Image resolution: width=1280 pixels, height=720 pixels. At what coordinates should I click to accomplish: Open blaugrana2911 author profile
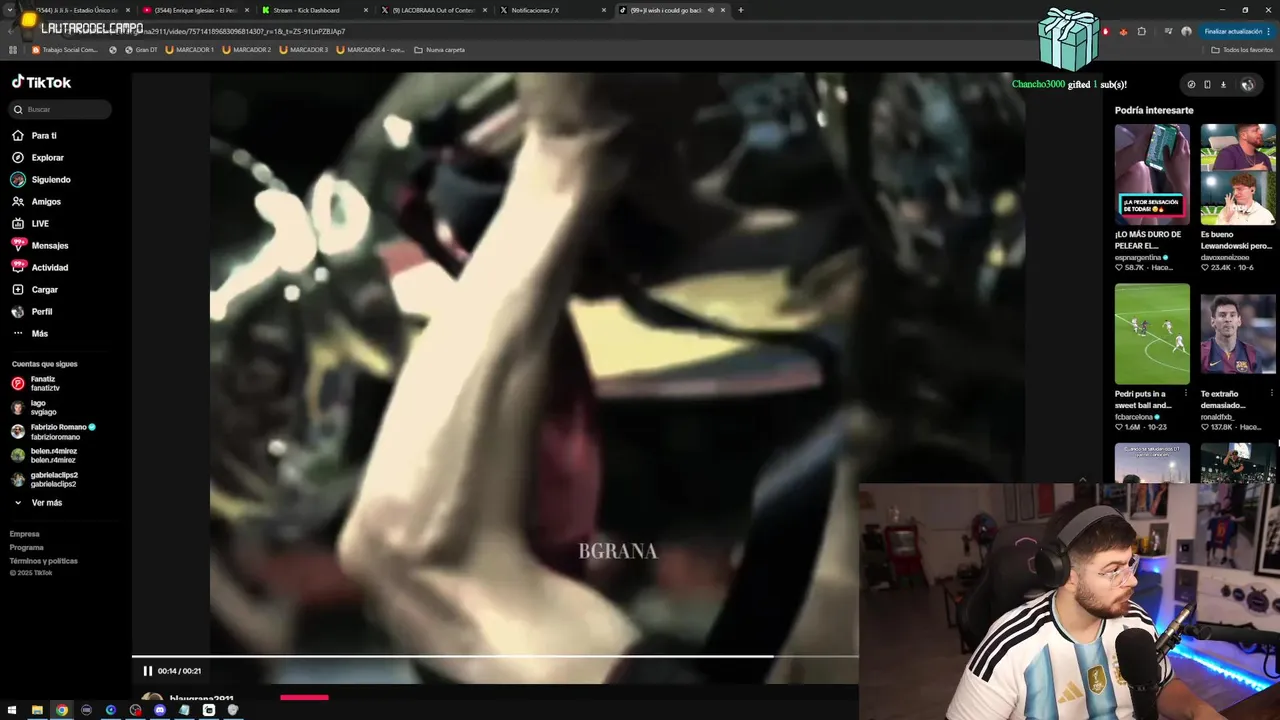point(201,700)
